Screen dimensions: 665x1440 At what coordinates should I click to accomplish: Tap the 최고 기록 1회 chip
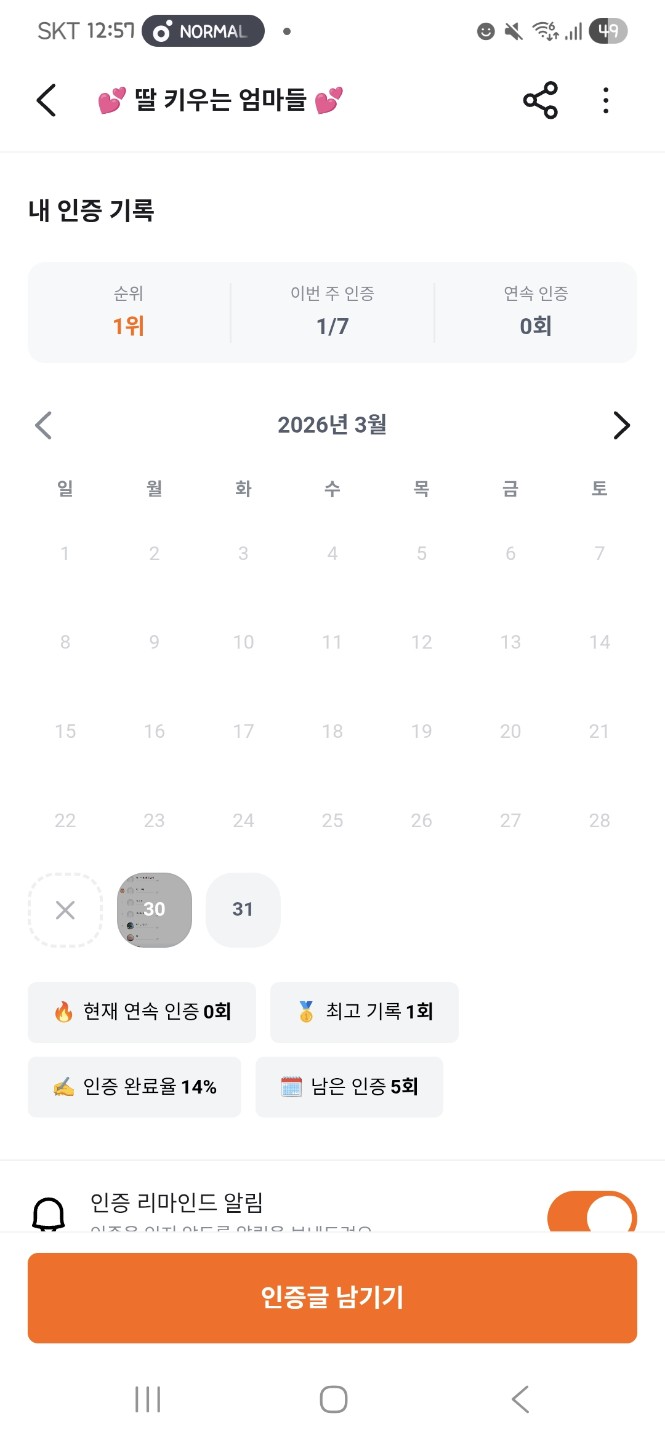pos(364,1012)
